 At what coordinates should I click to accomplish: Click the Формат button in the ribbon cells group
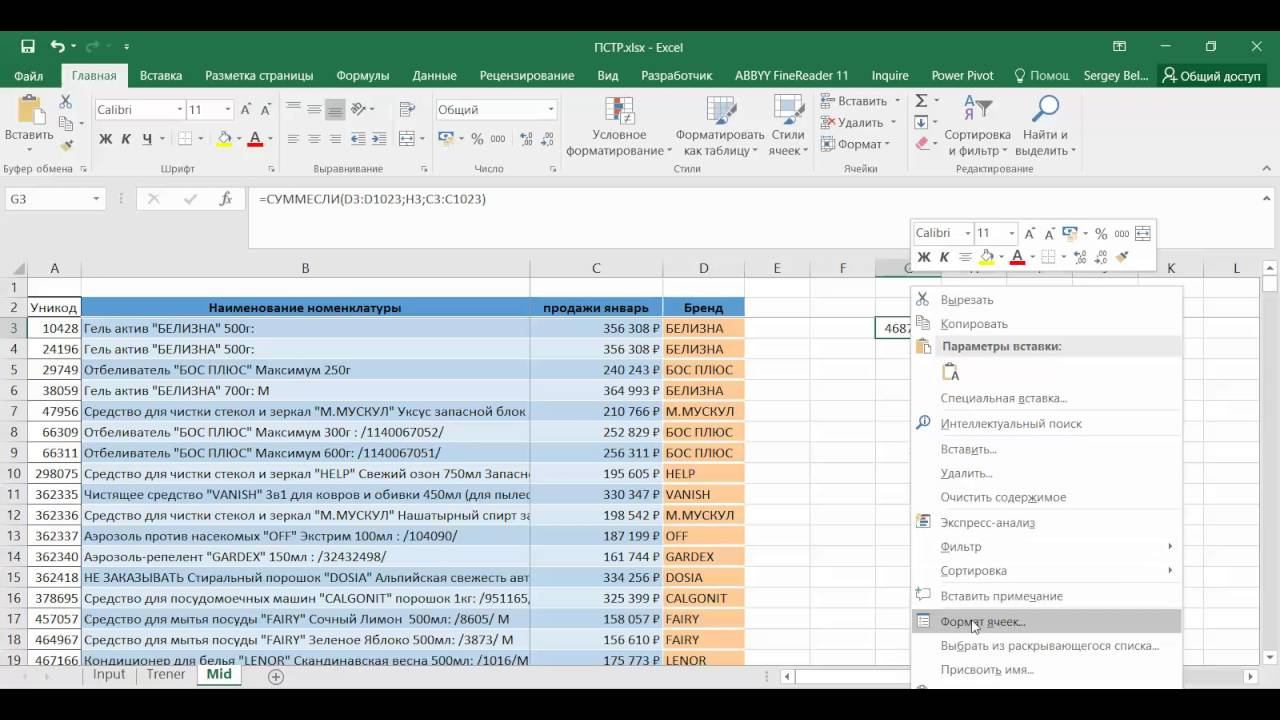pos(856,144)
